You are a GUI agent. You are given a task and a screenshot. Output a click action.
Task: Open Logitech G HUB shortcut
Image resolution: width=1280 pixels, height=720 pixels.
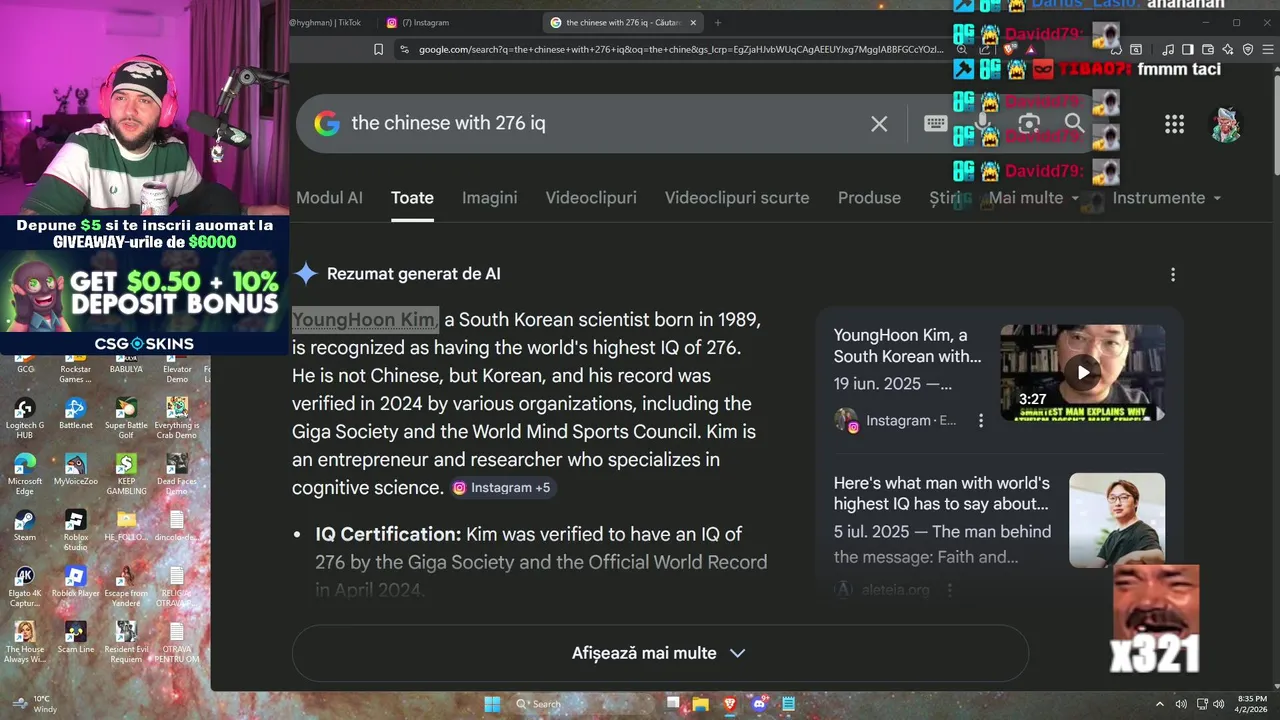pyautogui.click(x=24, y=418)
